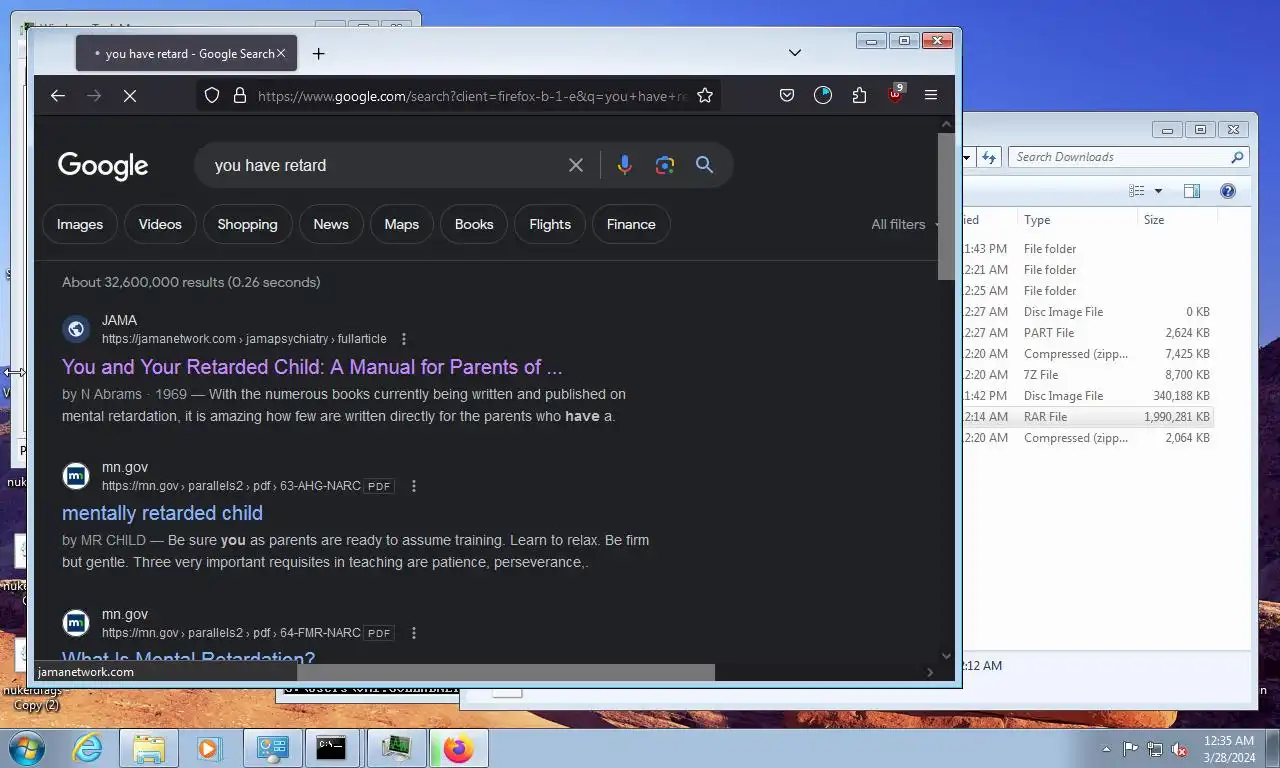This screenshot has width=1280, height=768.
Task: Sort Downloads by the Size column
Action: tap(1175, 220)
